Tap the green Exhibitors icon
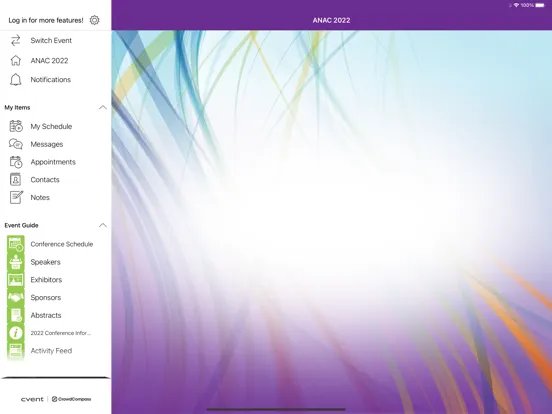 coord(16,280)
